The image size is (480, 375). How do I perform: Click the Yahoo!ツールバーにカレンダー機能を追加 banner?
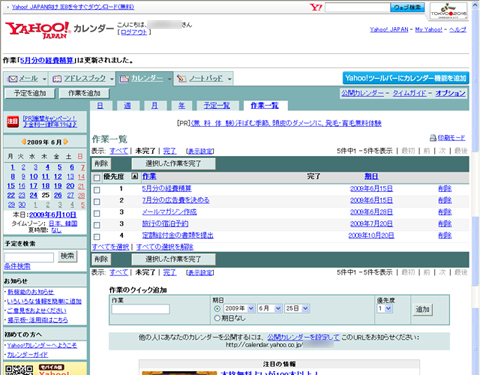(406, 78)
